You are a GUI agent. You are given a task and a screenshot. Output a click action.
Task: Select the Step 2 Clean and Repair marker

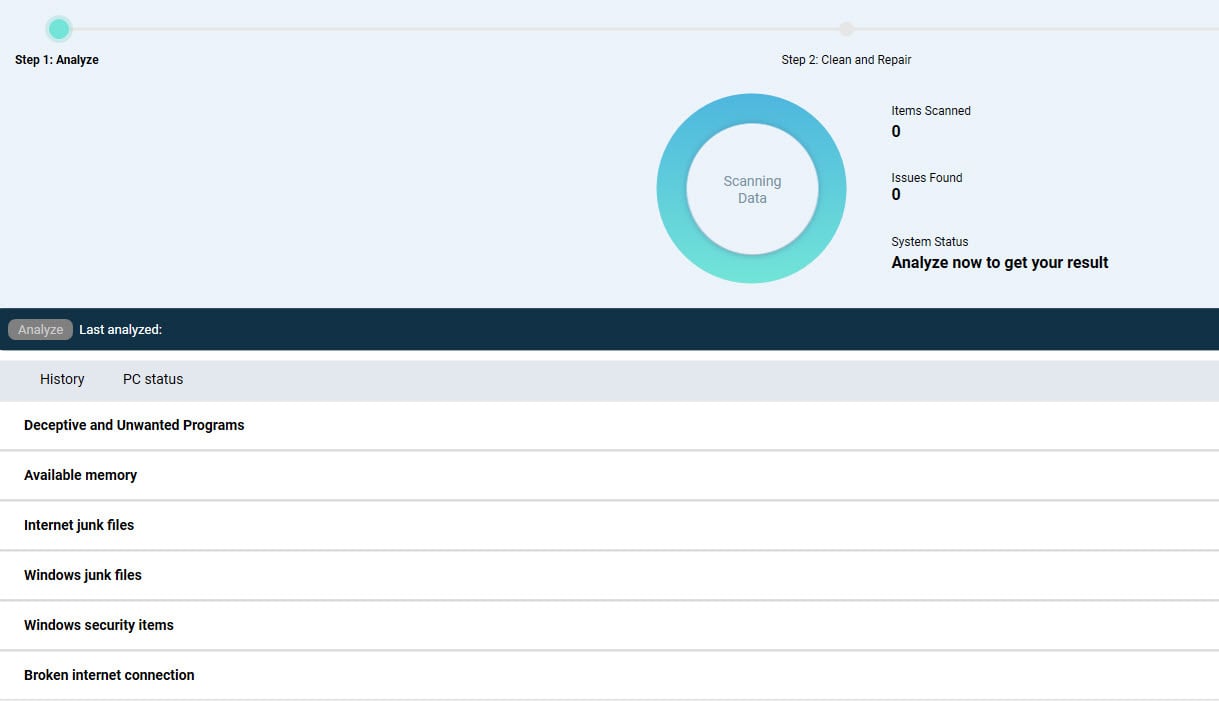(x=847, y=29)
